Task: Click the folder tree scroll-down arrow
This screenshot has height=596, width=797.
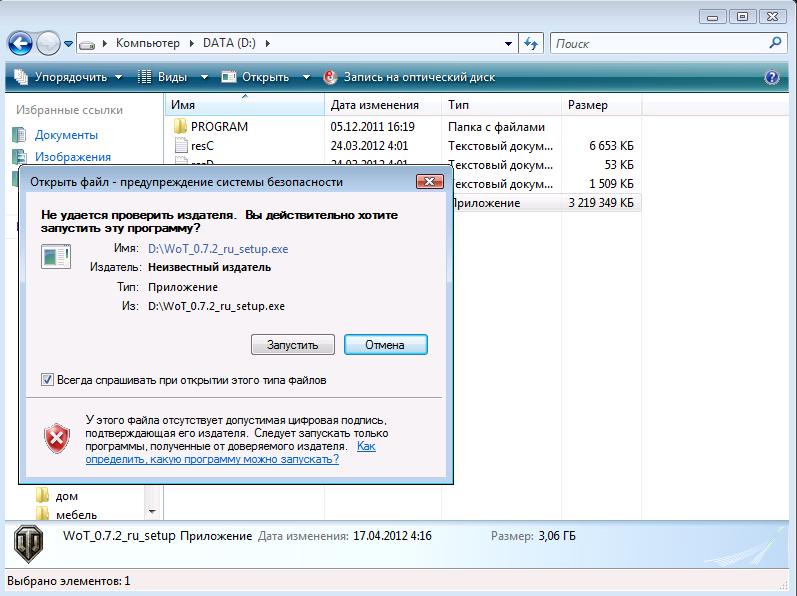Action: (152, 512)
